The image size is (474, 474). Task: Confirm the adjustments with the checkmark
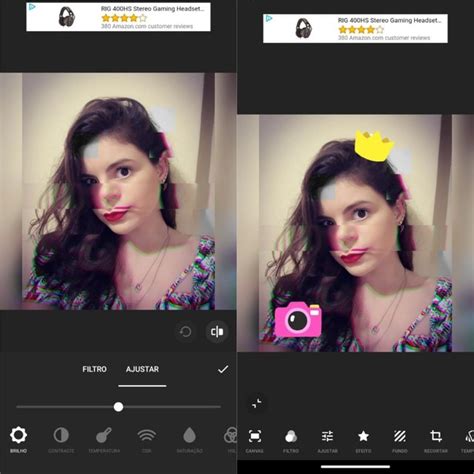pyautogui.click(x=223, y=369)
